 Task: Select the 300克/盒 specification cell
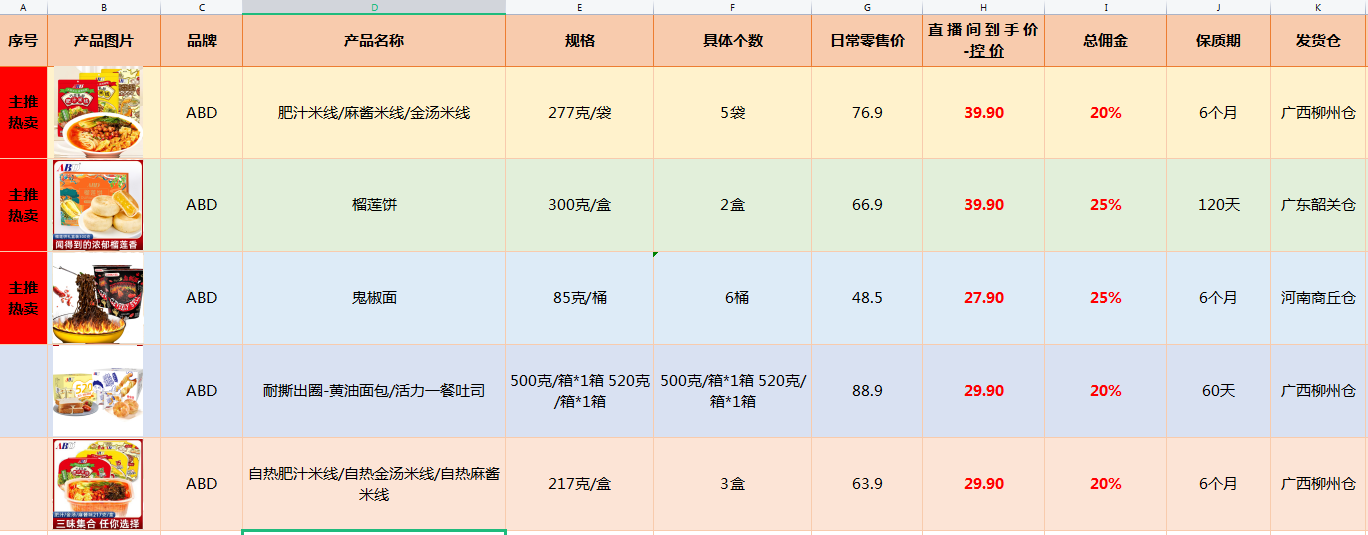click(580, 205)
